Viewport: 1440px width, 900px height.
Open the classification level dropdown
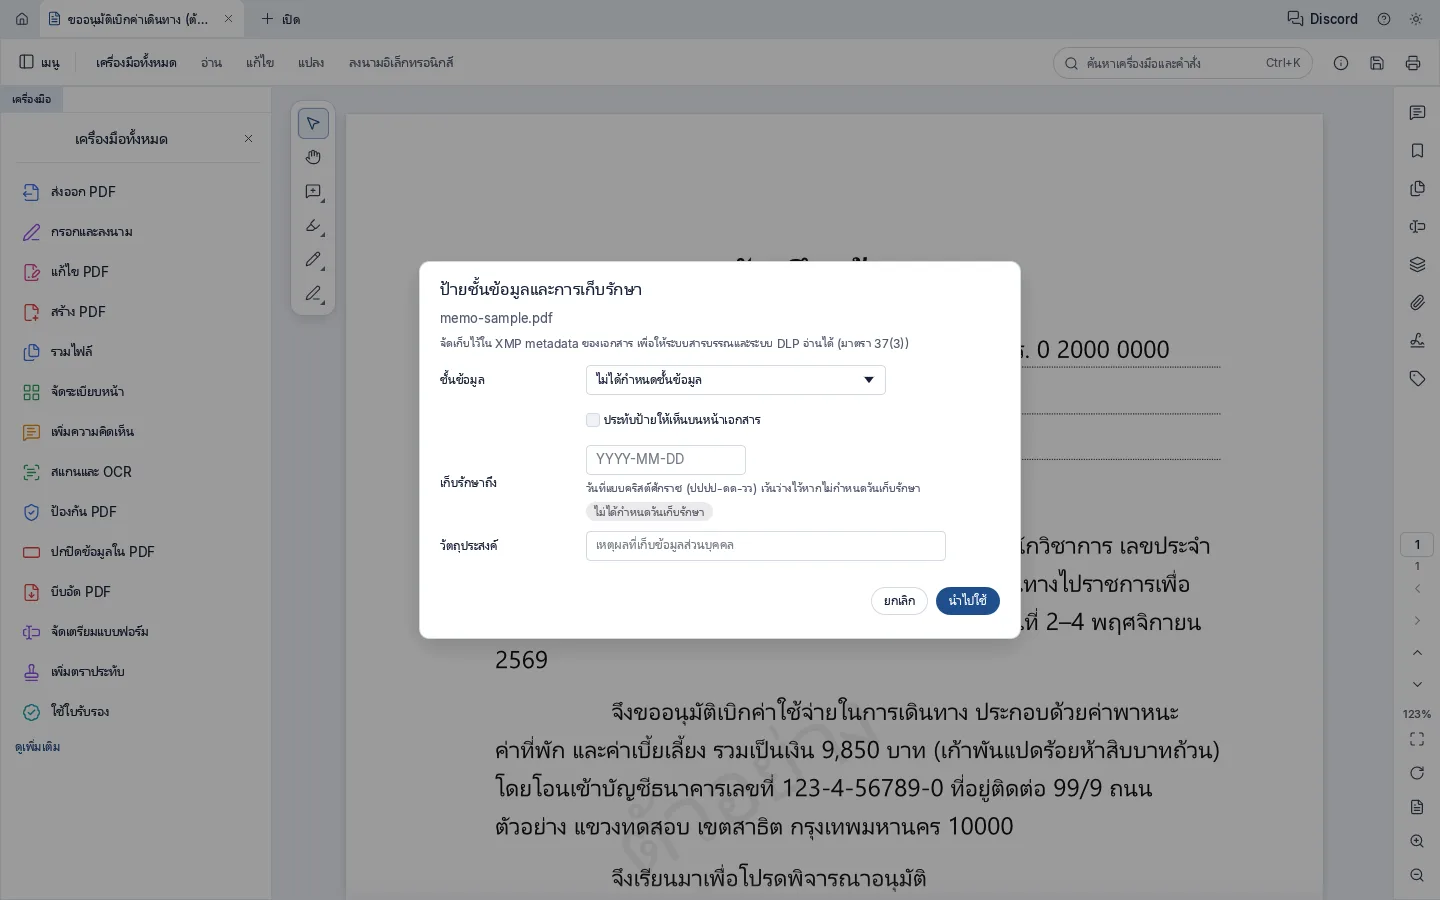coord(735,380)
